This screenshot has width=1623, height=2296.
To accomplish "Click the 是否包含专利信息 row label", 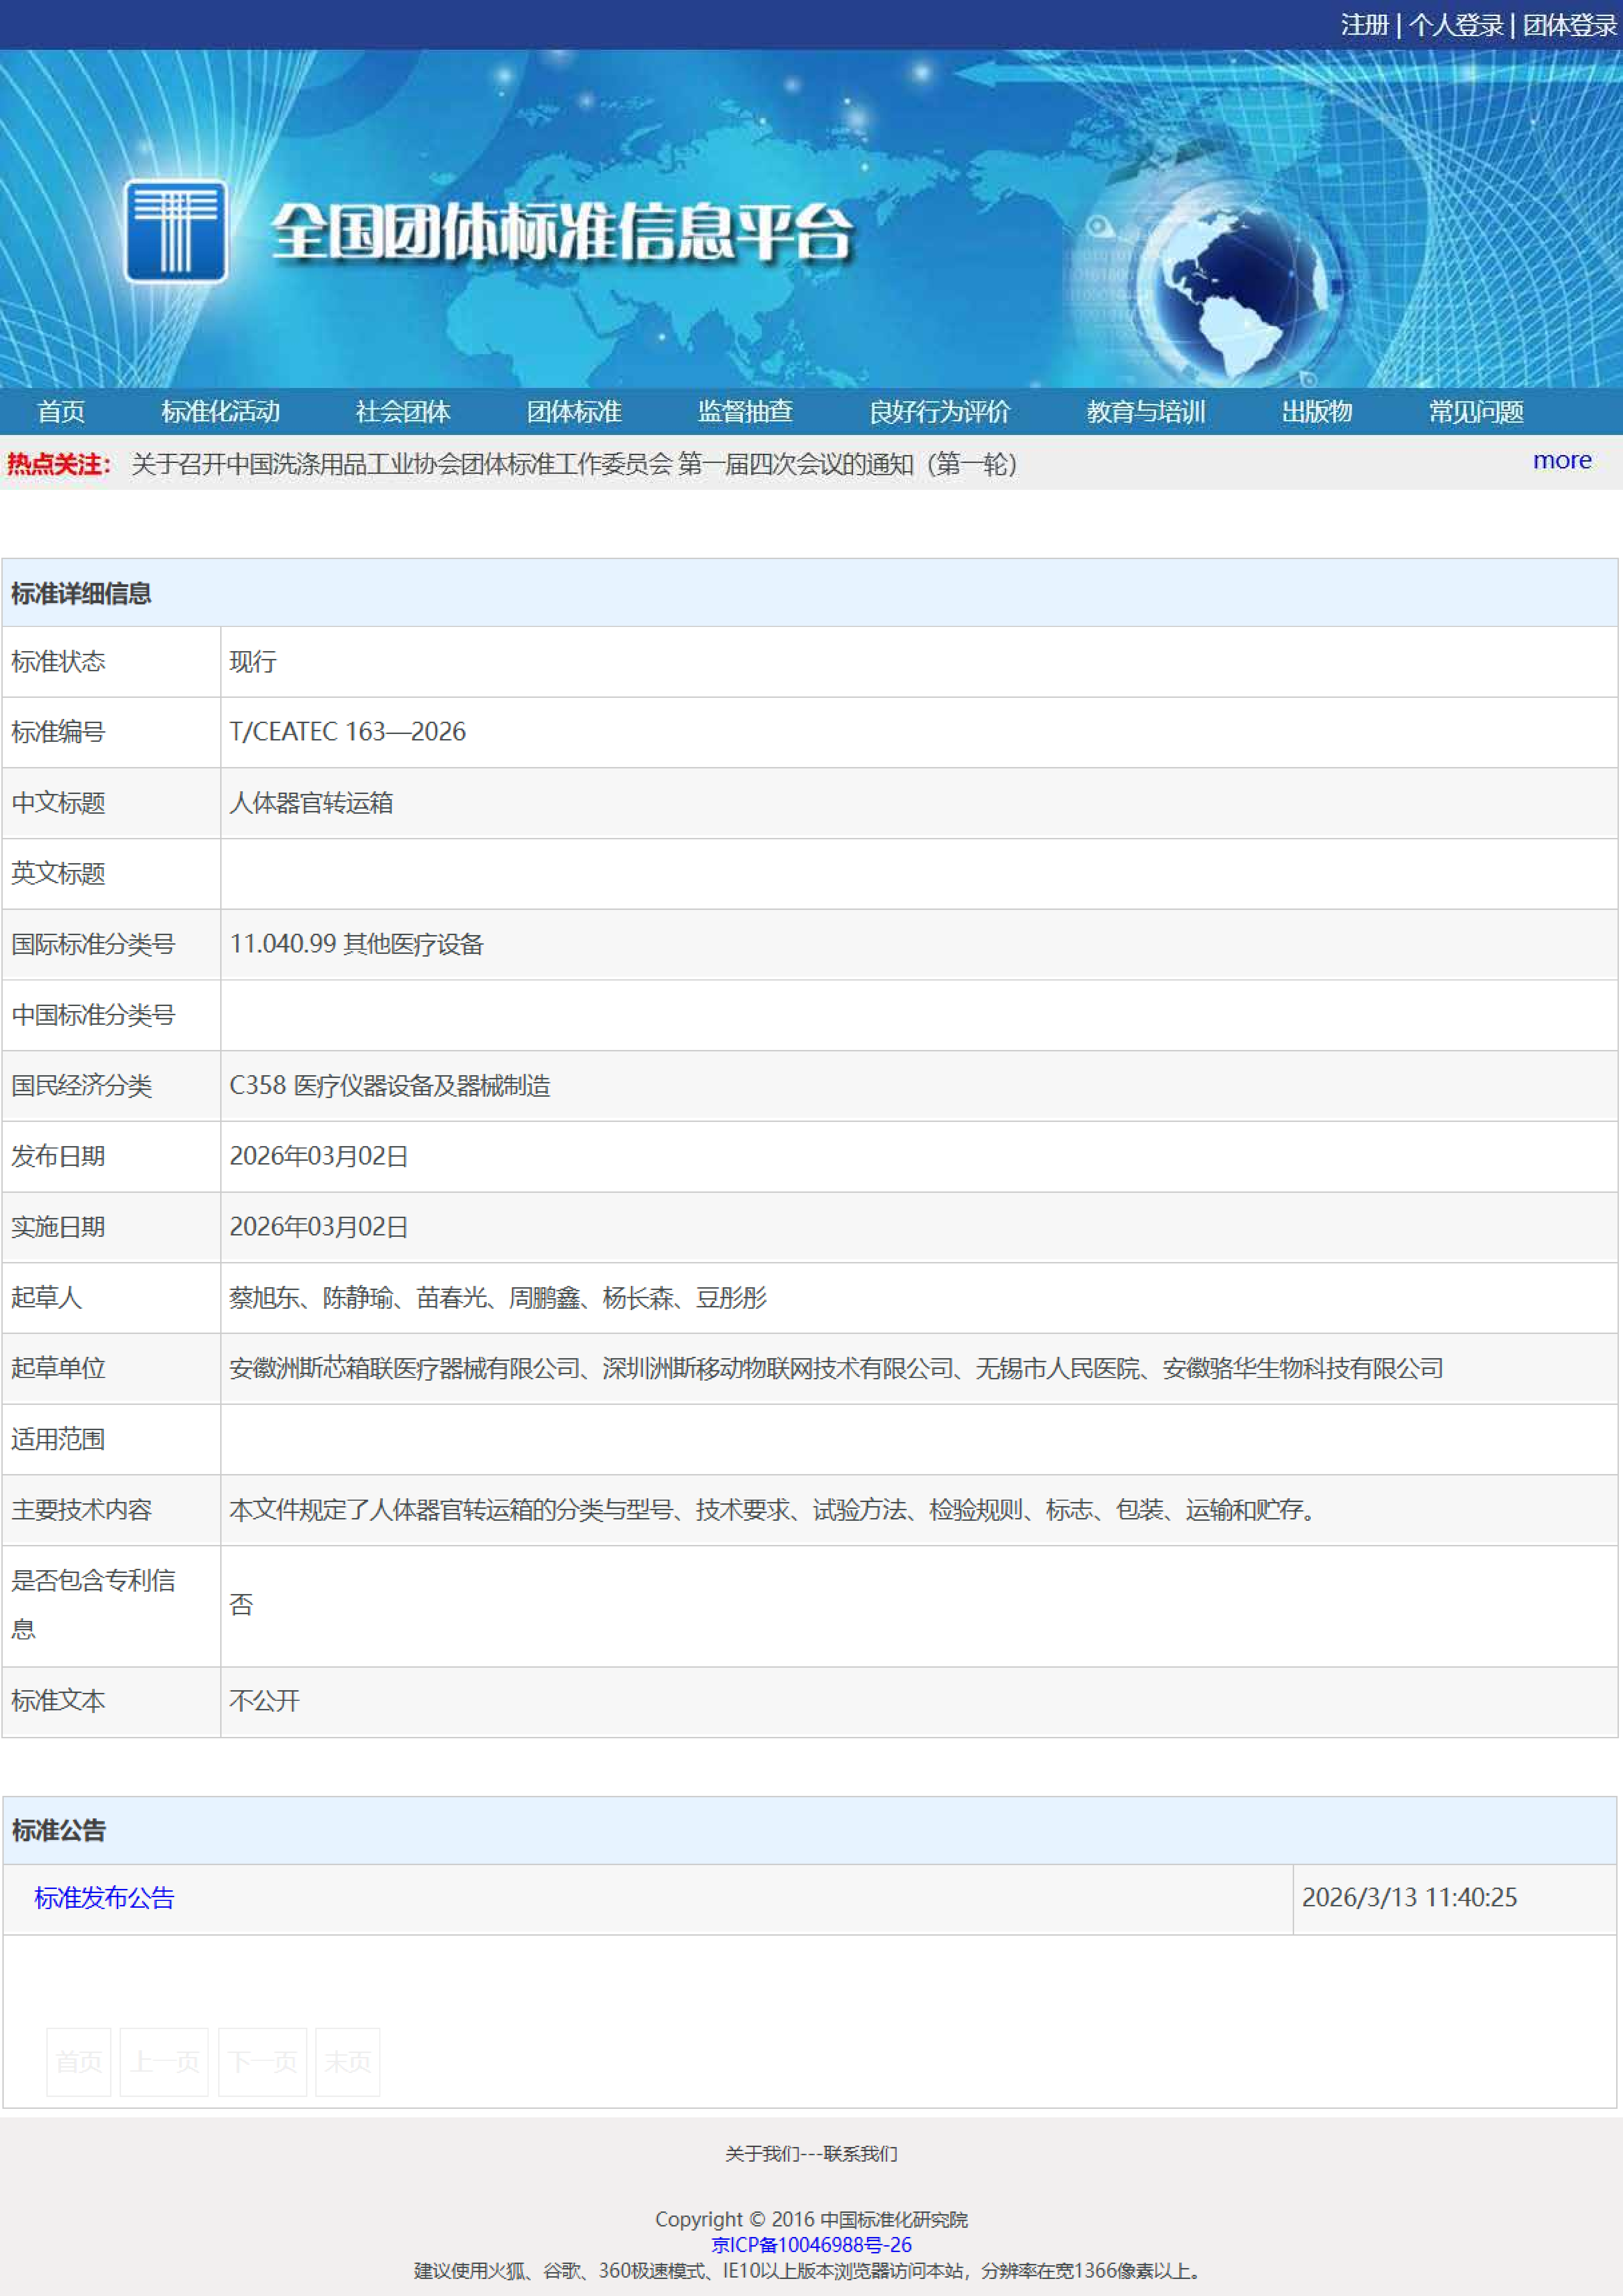I will click(x=93, y=1605).
